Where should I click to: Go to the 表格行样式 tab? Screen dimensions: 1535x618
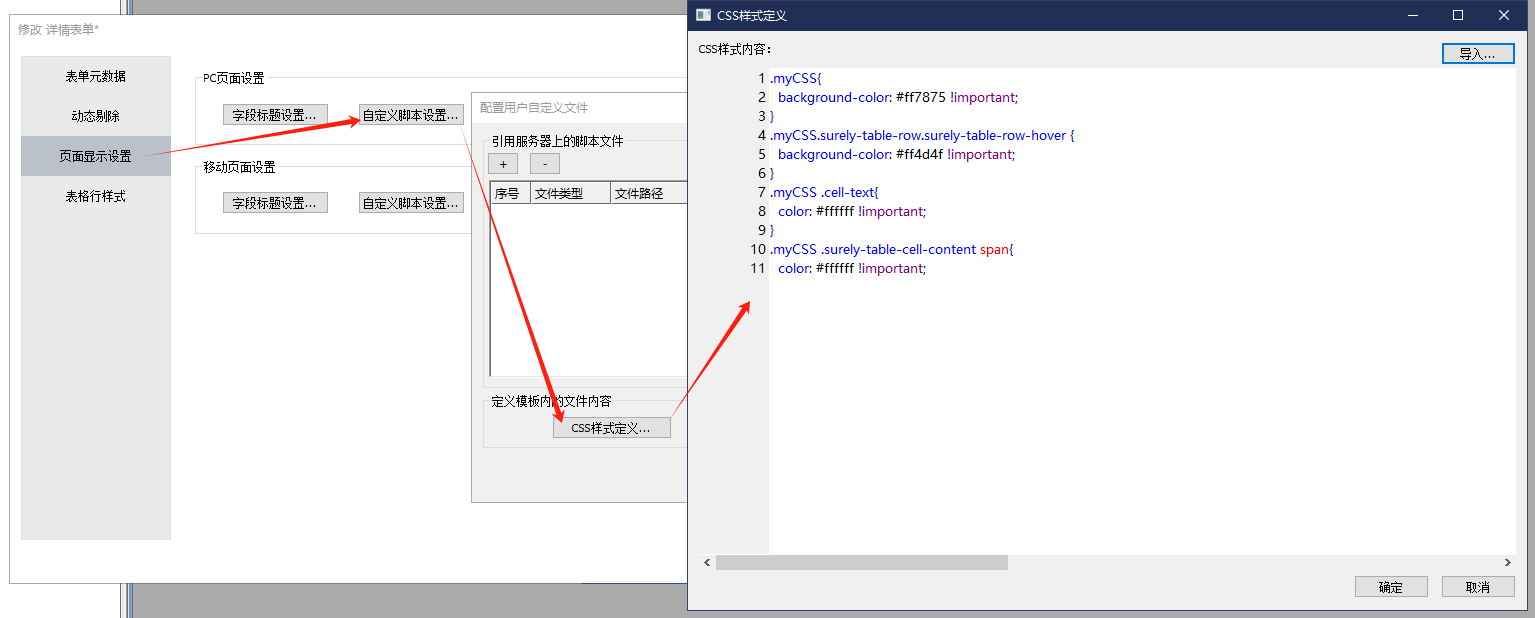click(x=96, y=197)
